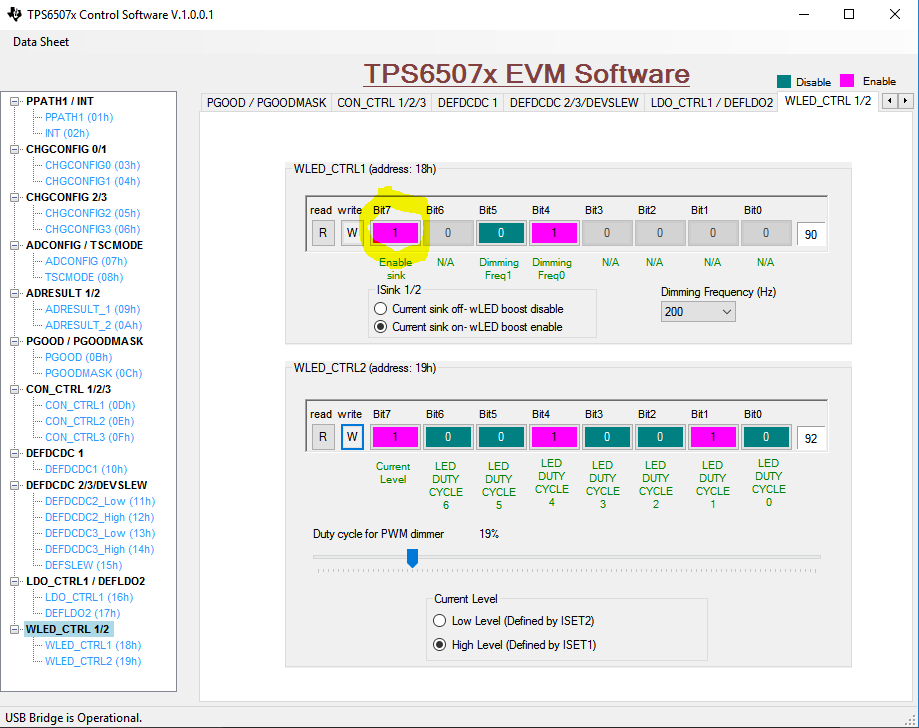Open CHGCONFIG0 (03h) register

pos(93,165)
